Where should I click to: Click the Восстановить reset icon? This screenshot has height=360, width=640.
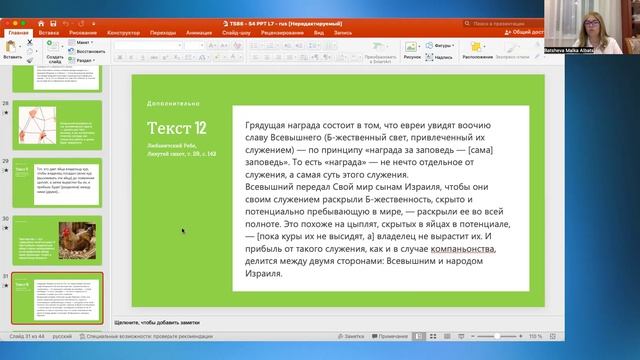[71, 51]
